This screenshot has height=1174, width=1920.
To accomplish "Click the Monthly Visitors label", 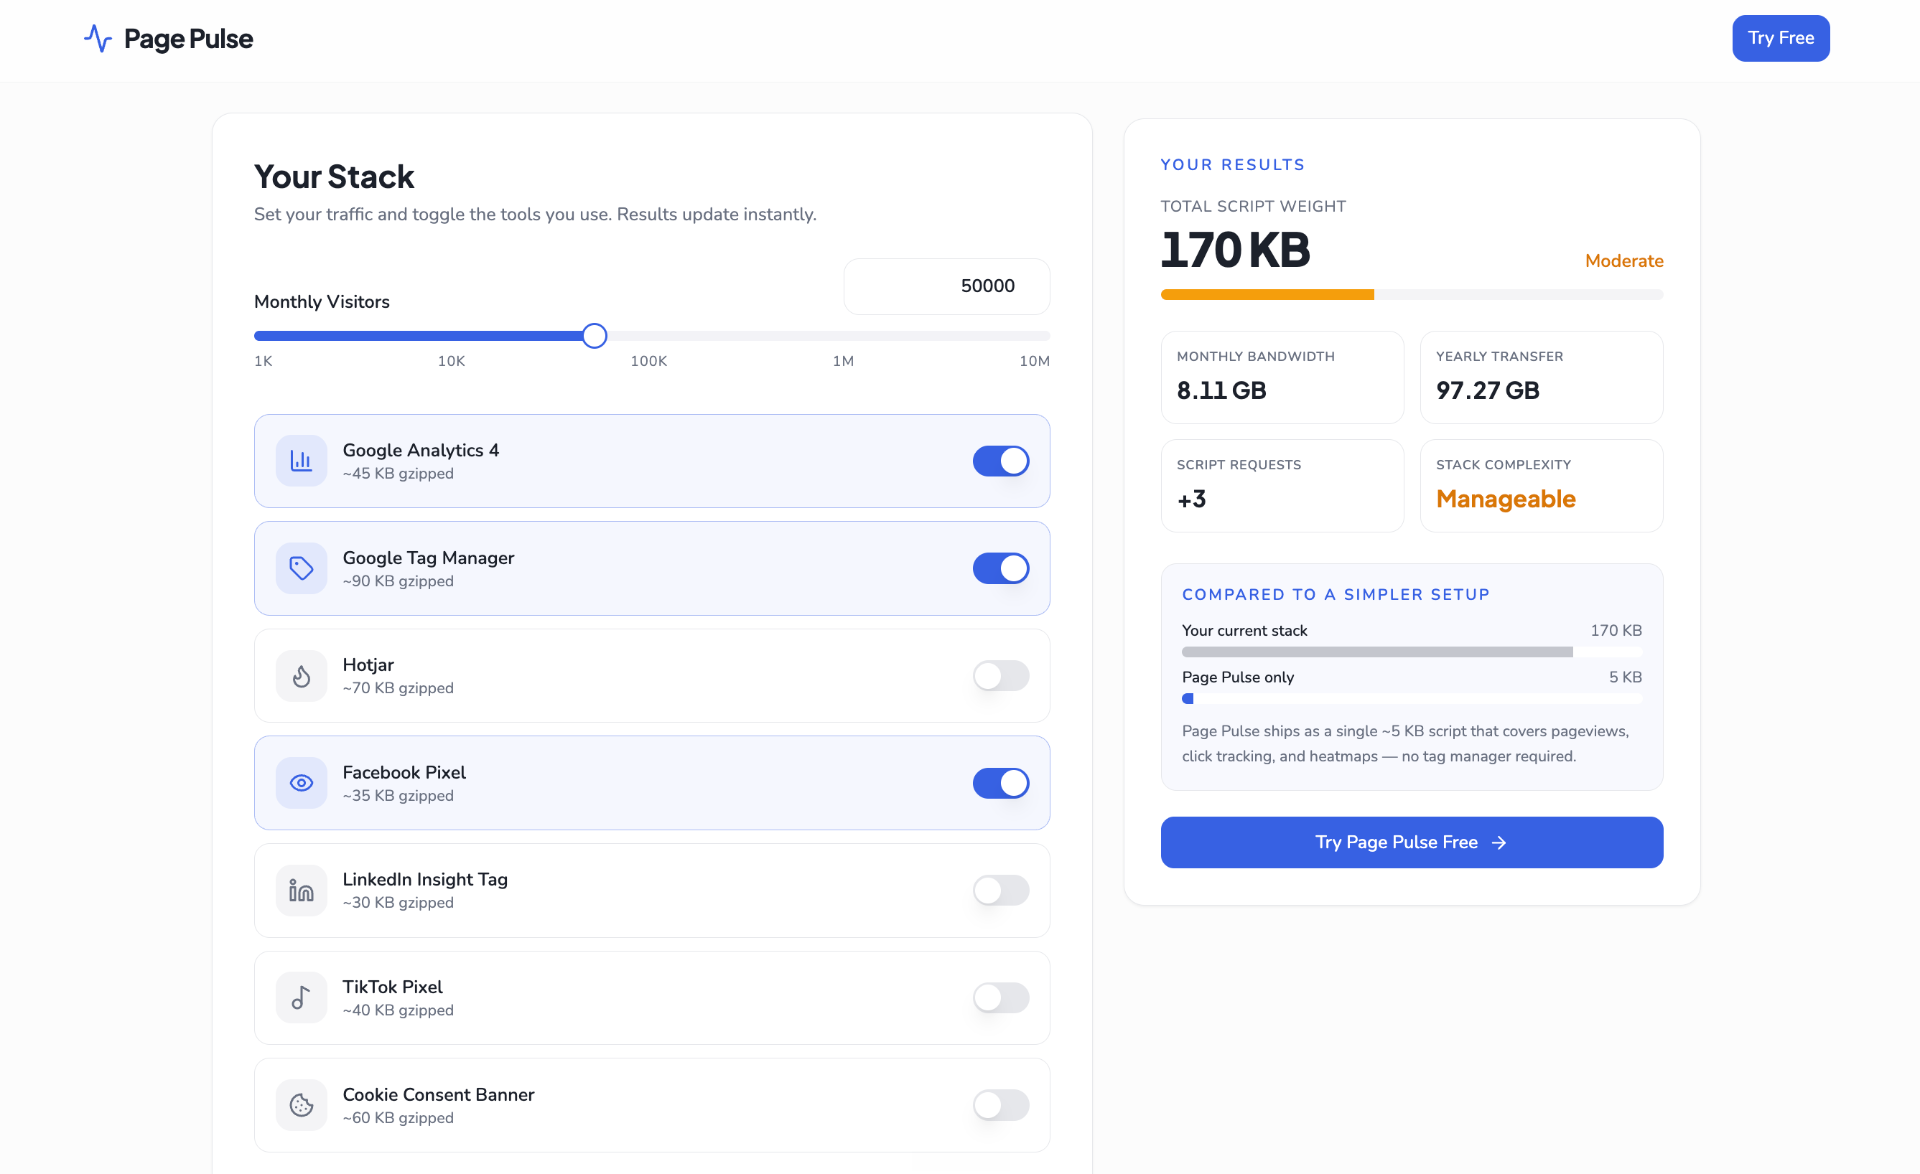I will click(x=322, y=302).
